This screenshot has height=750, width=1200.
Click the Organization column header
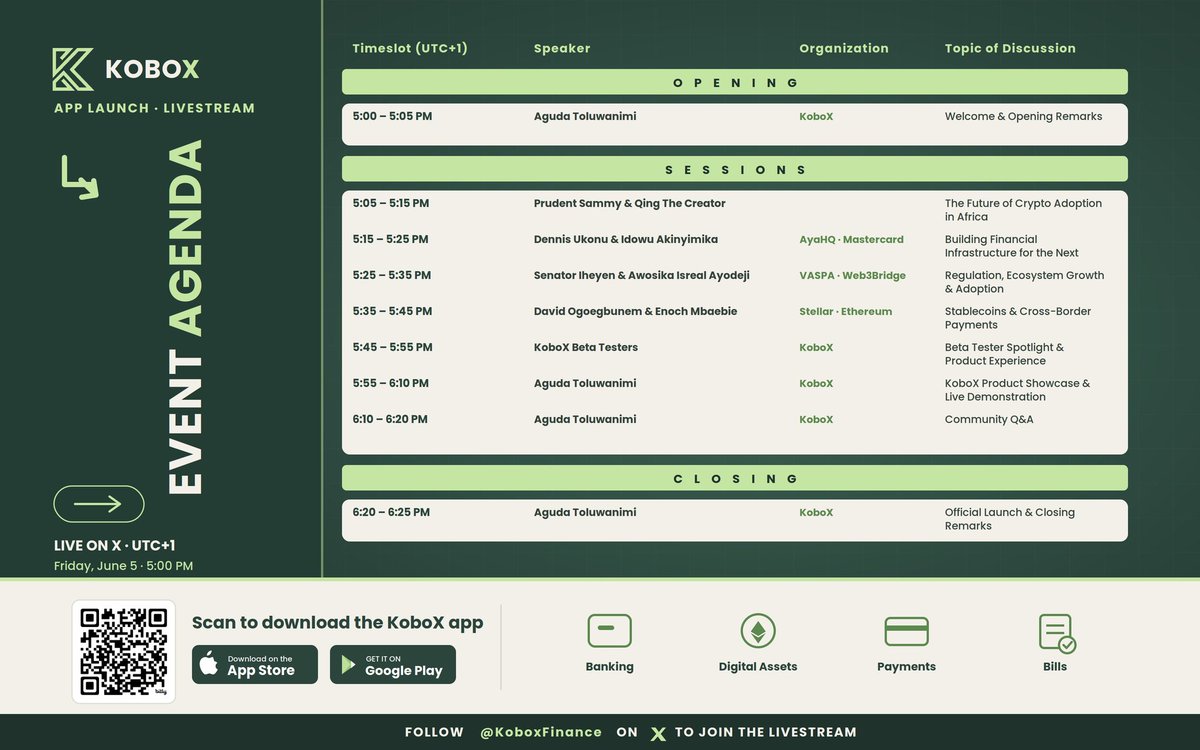click(844, 48)
